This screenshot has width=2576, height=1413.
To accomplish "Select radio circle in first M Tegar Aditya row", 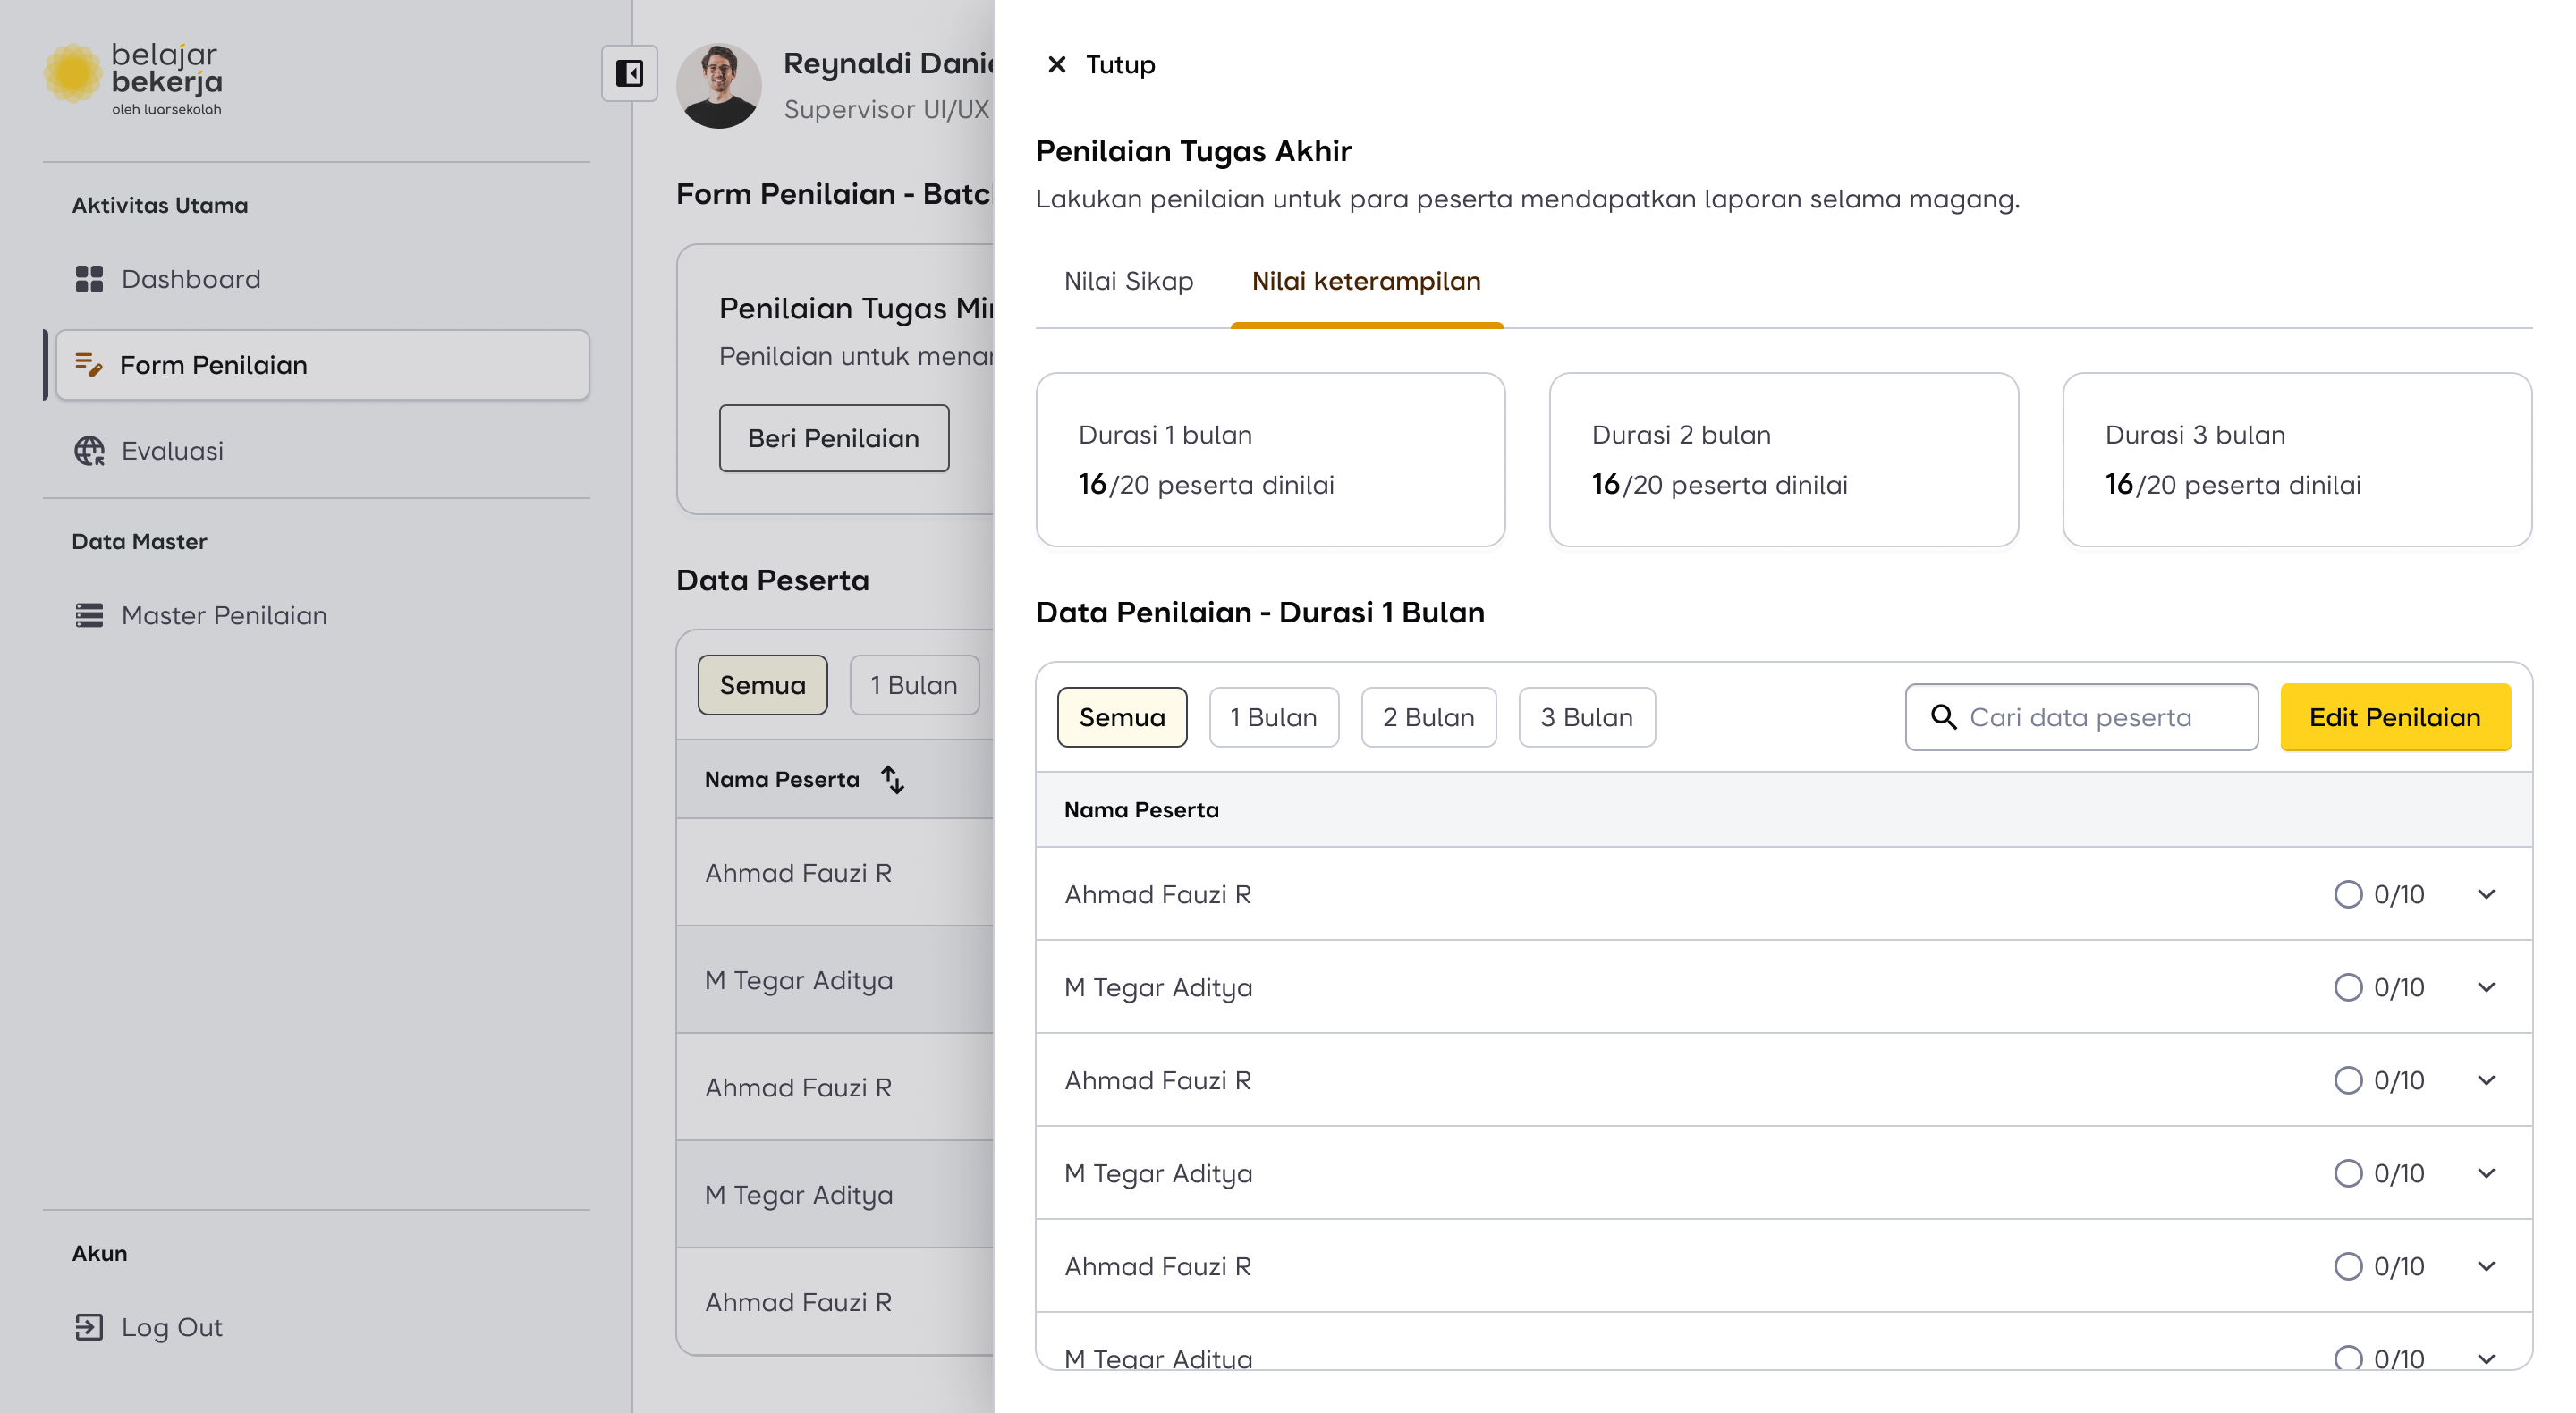I will (2347, 987).
